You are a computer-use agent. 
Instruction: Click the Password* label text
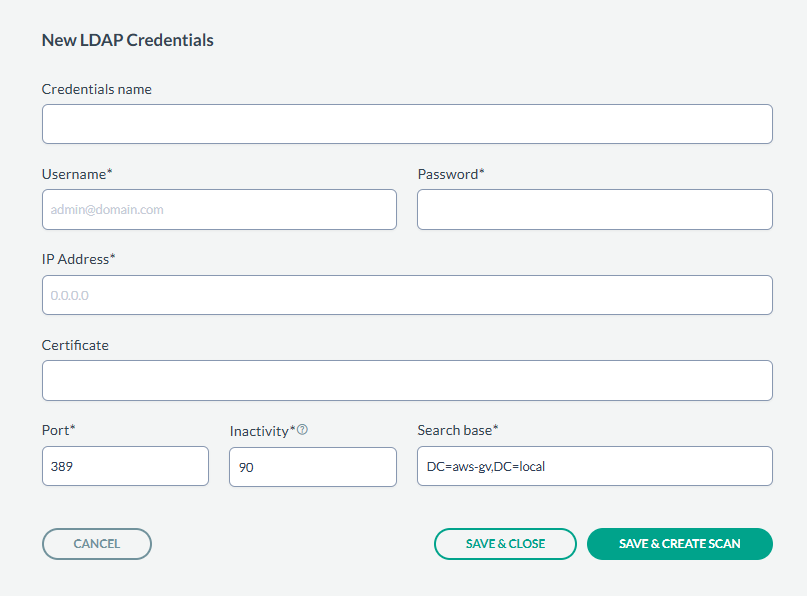coord(451,174)
